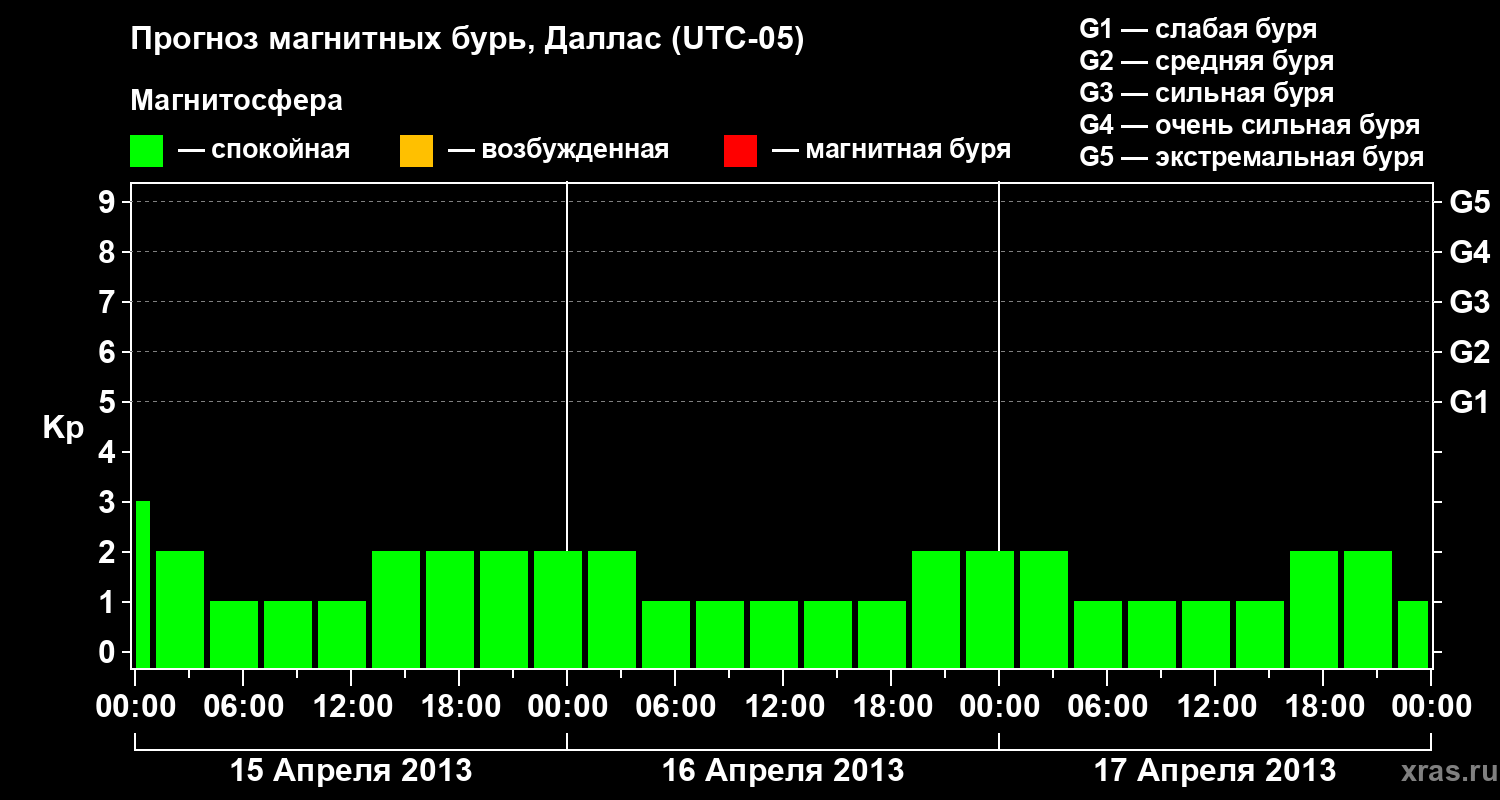Select the 'G2 — средняя буря' legend line
The height and width of the screenshot is (800, 1500).
click(1206, 61)
